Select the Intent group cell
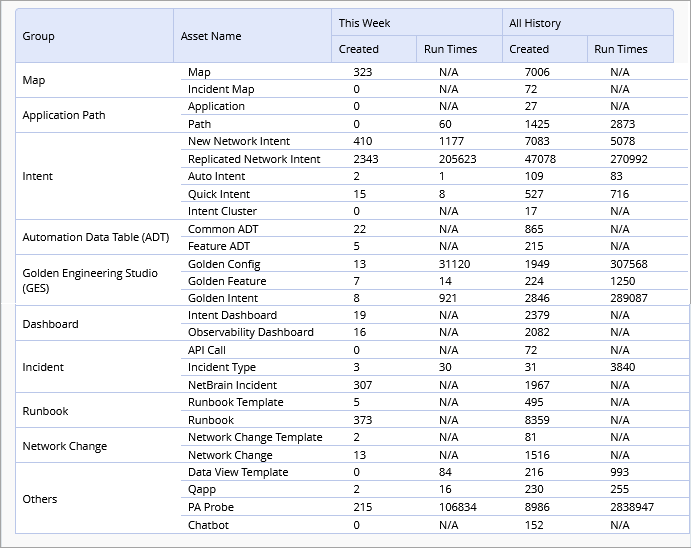 pyautogui.click(x=38, y=176)
